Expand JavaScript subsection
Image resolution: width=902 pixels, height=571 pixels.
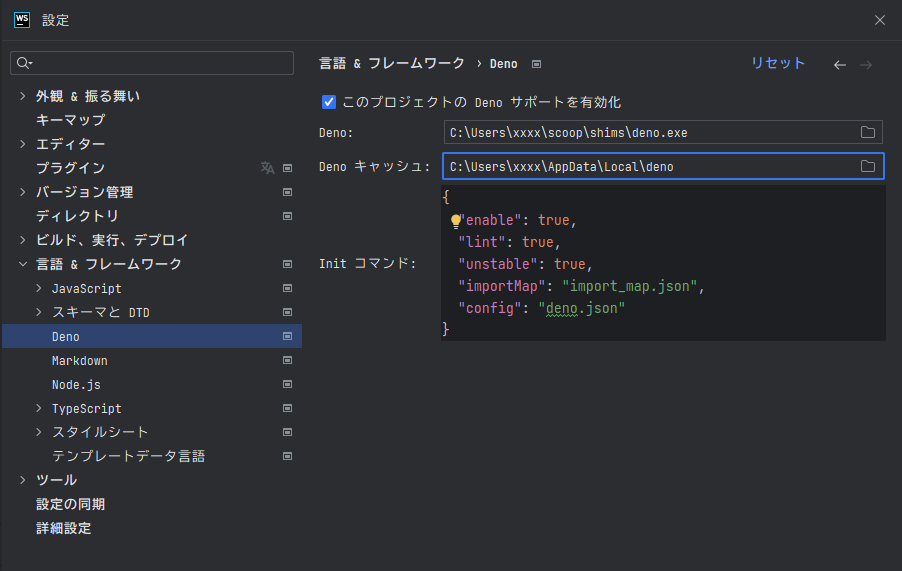39,288
